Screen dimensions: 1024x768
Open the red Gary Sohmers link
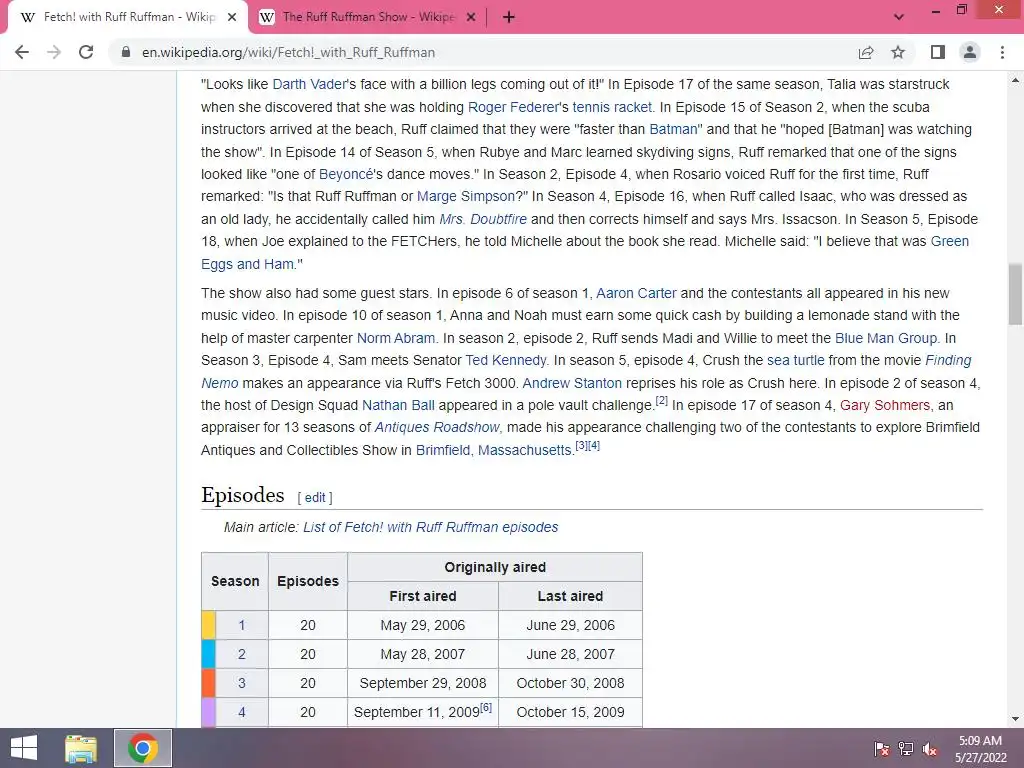pyautogui.click(x=885, y=406)
